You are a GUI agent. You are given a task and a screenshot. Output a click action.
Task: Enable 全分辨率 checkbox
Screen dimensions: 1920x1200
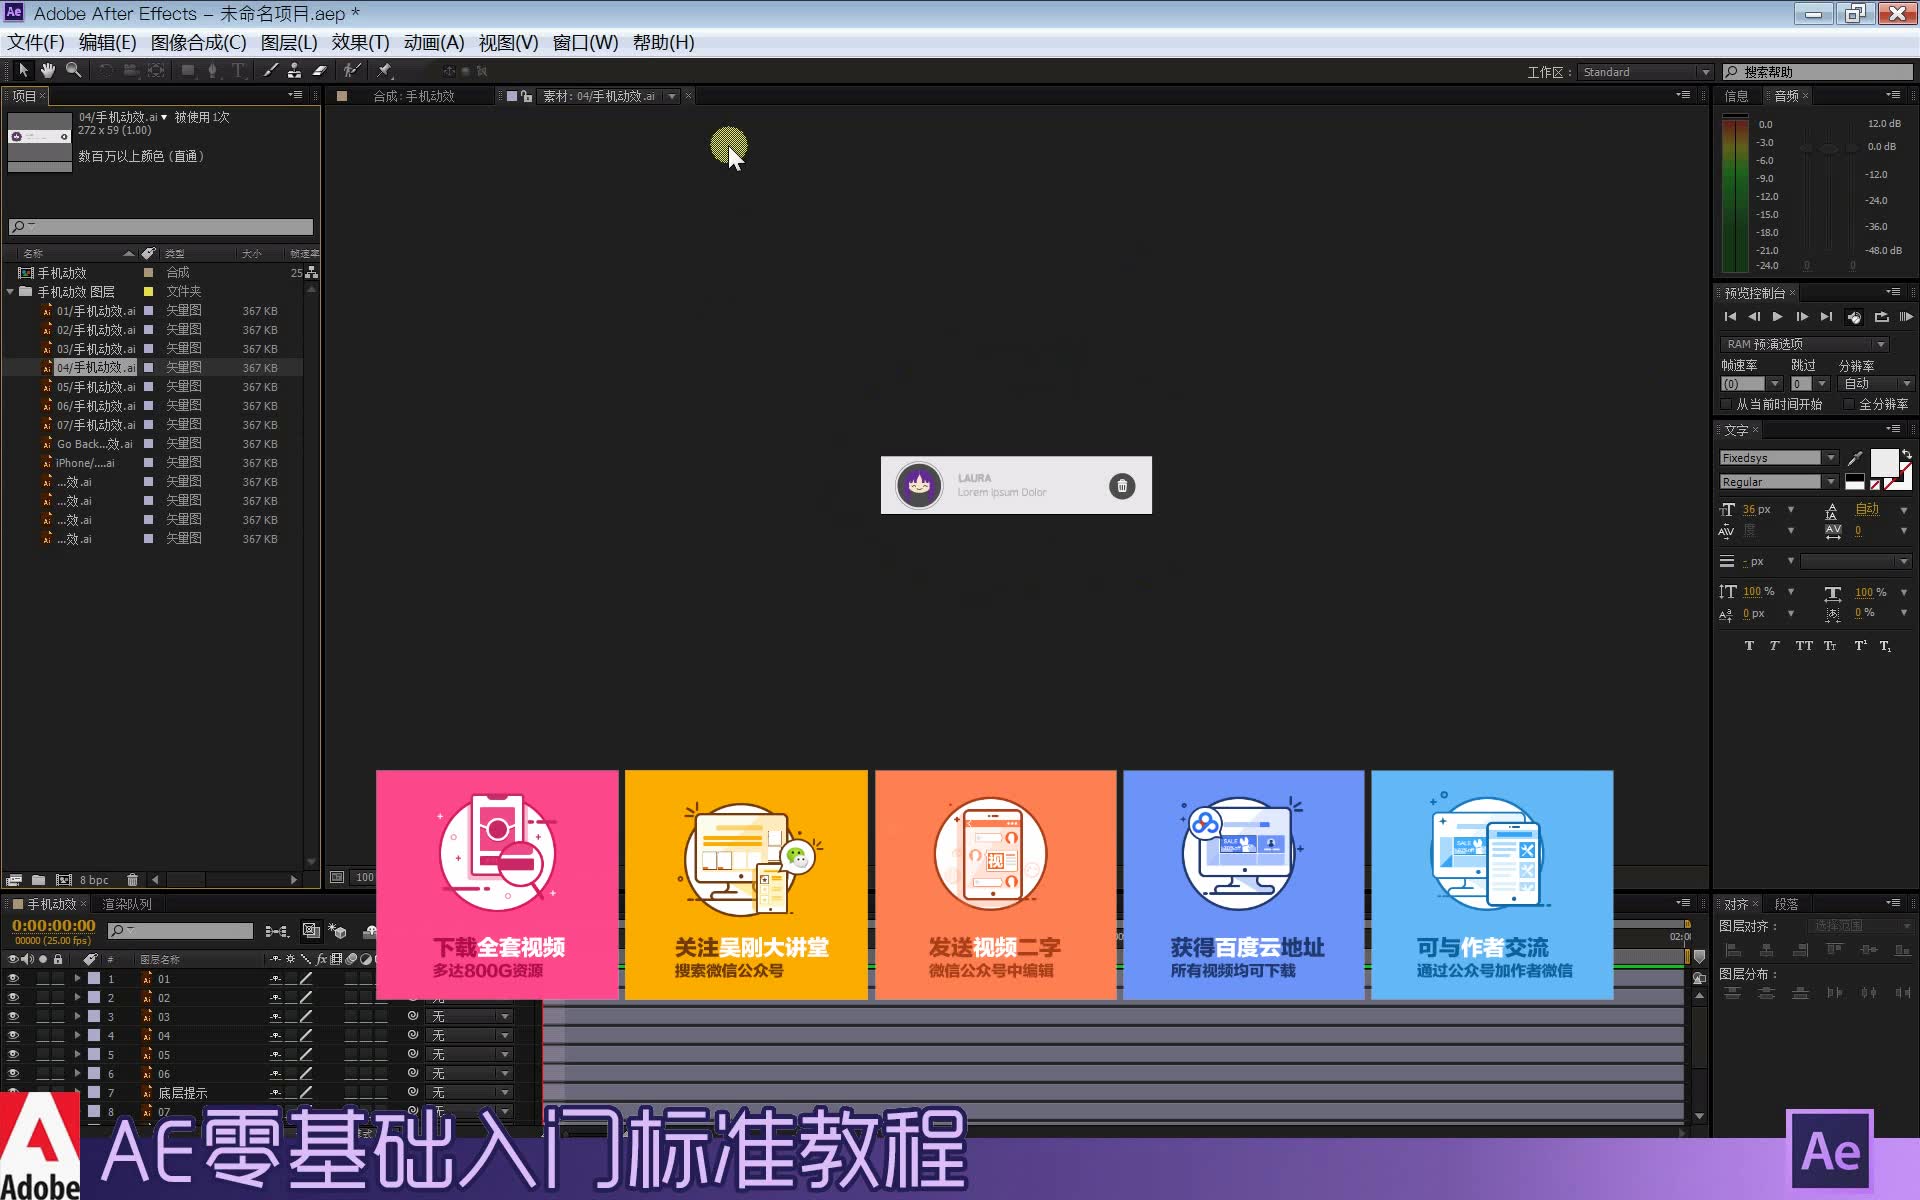(x=1848, y=405)
